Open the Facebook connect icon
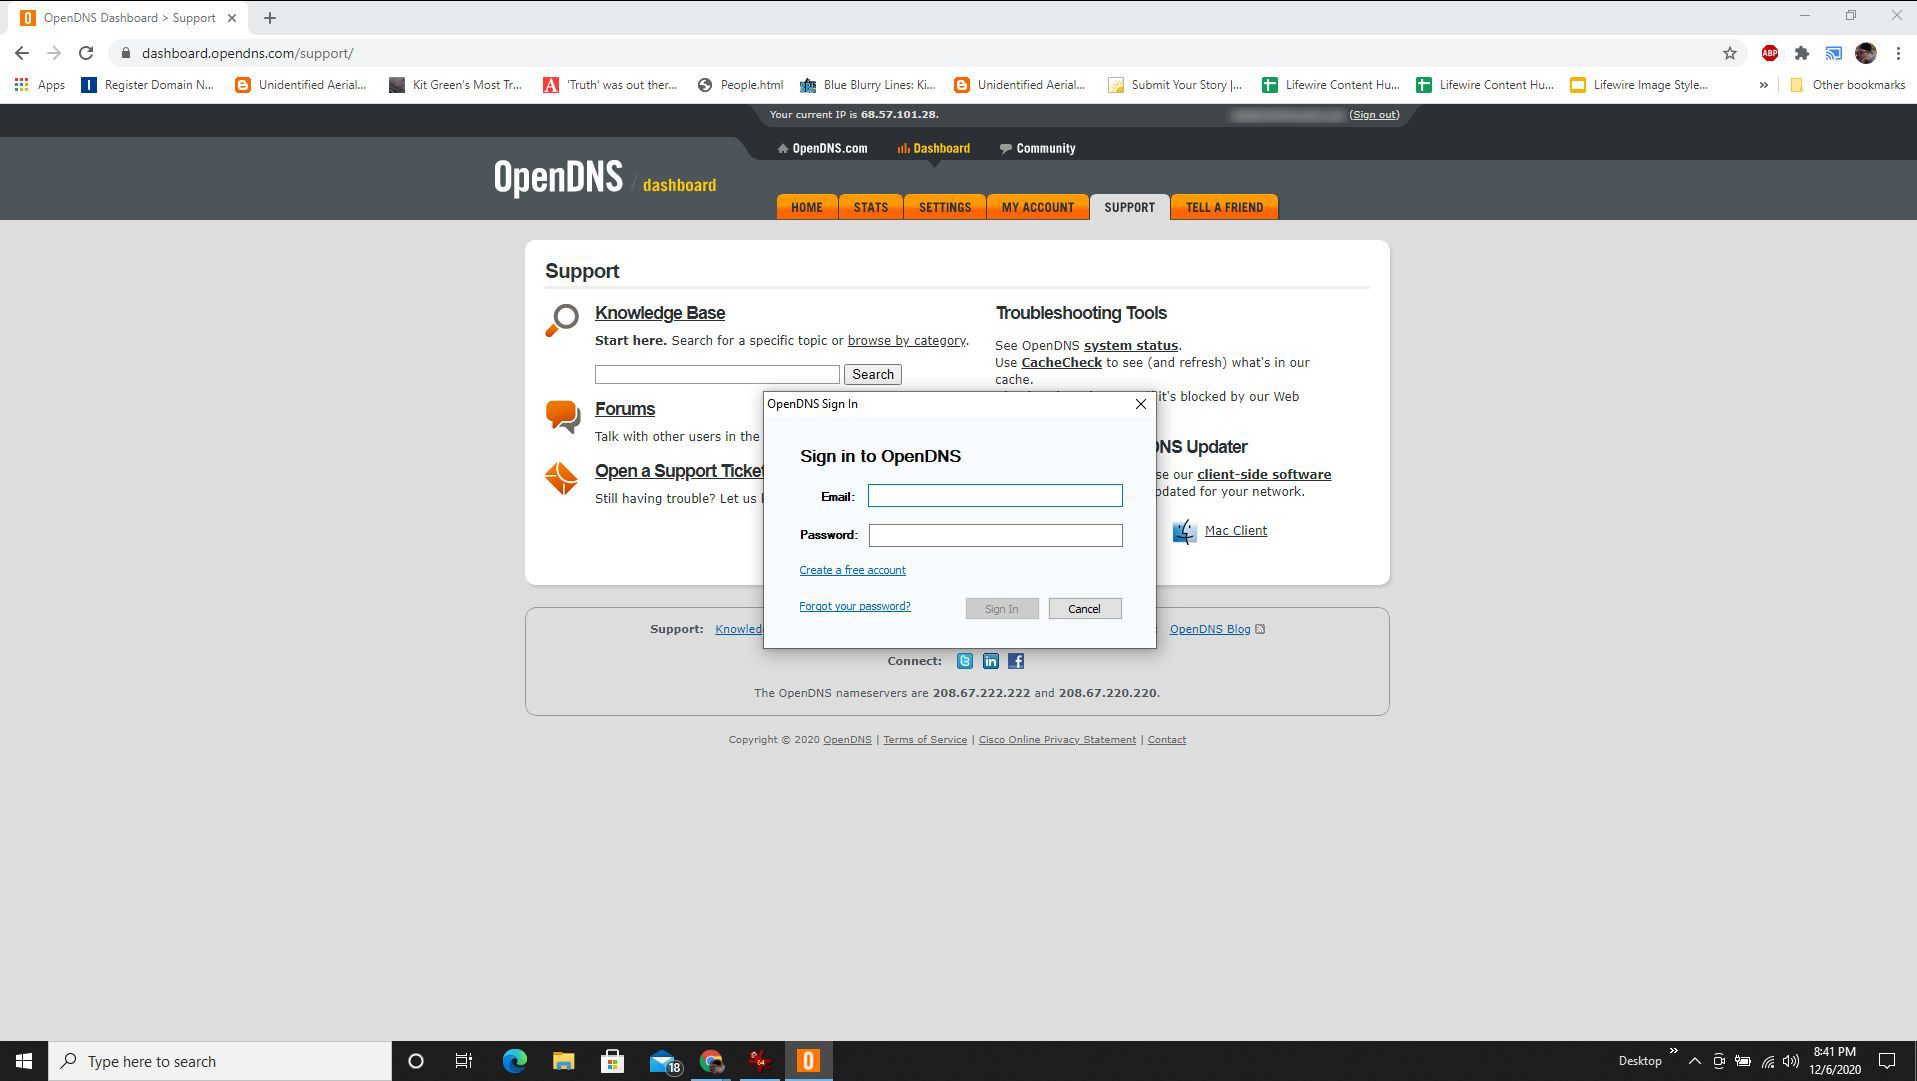This screenshot has height=1081, width=1917. tap(1016, 661)
